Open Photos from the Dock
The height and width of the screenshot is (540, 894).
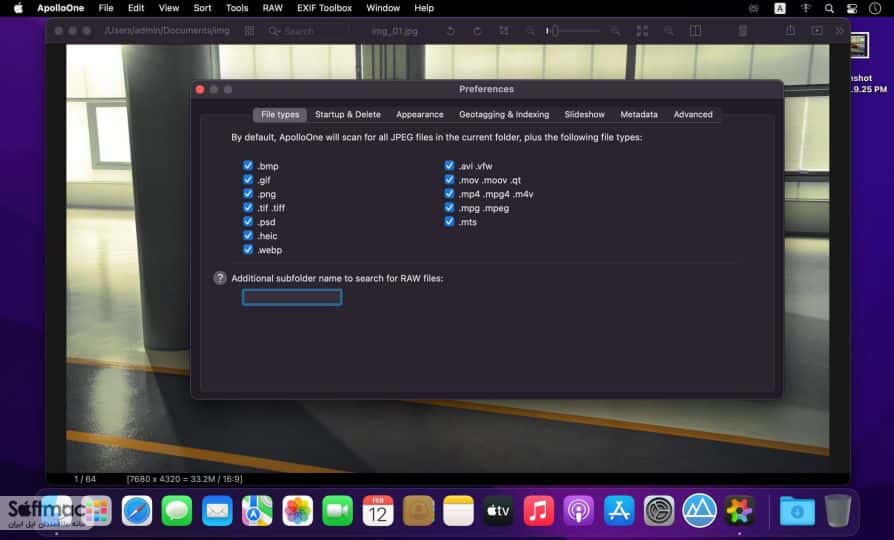(298, 510)
